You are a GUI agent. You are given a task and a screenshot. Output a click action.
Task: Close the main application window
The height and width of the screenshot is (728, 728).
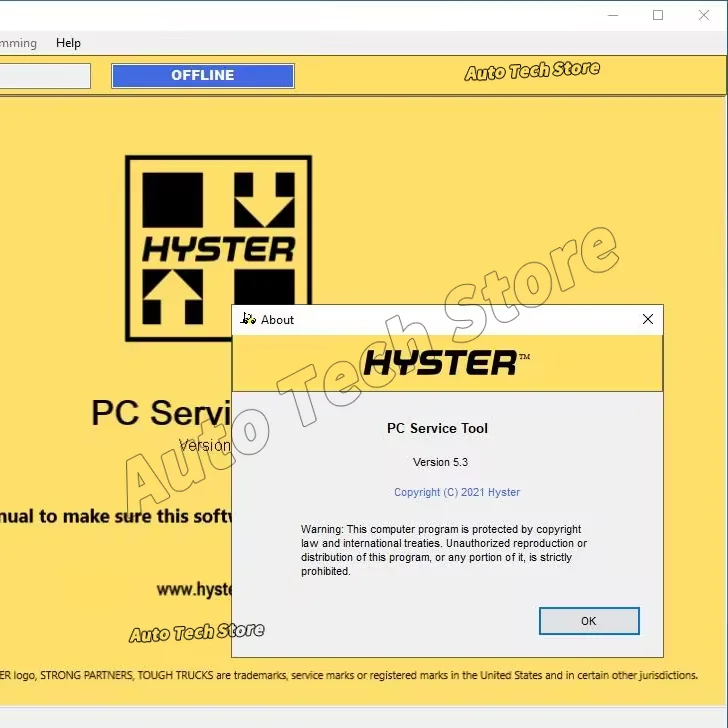(x=703, y=15)
